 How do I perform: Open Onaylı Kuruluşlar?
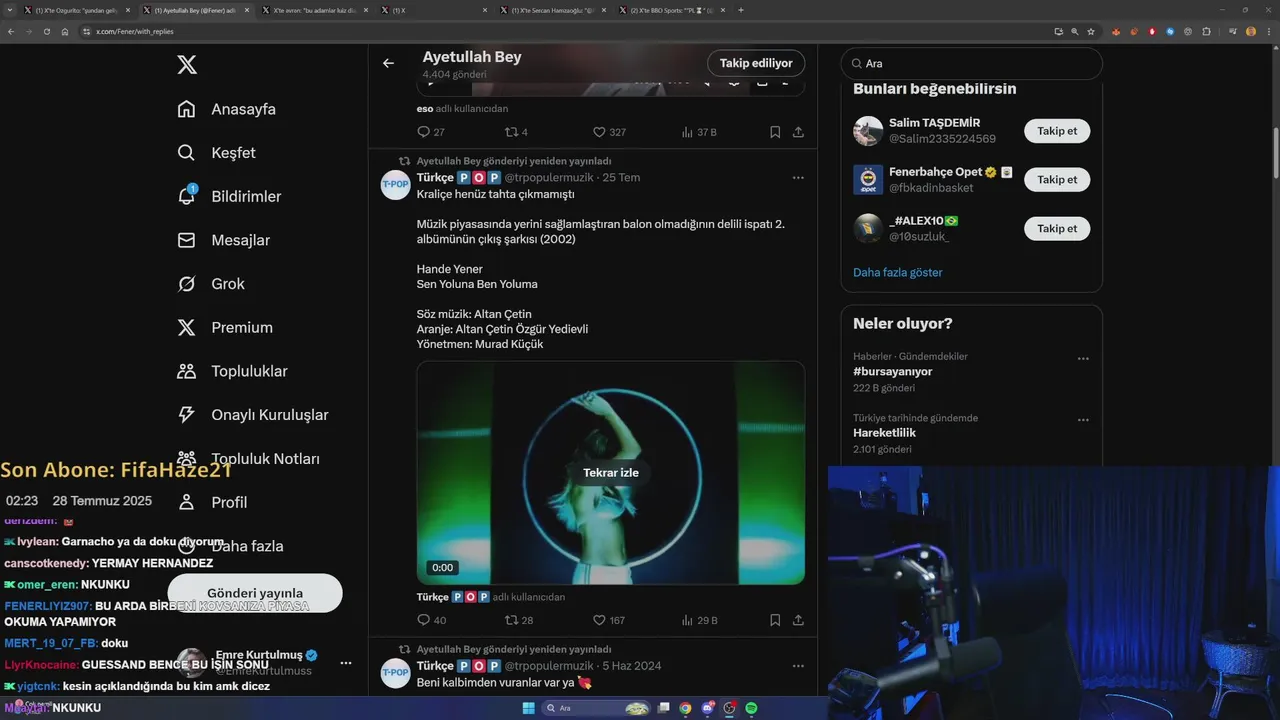pos(252,415)
